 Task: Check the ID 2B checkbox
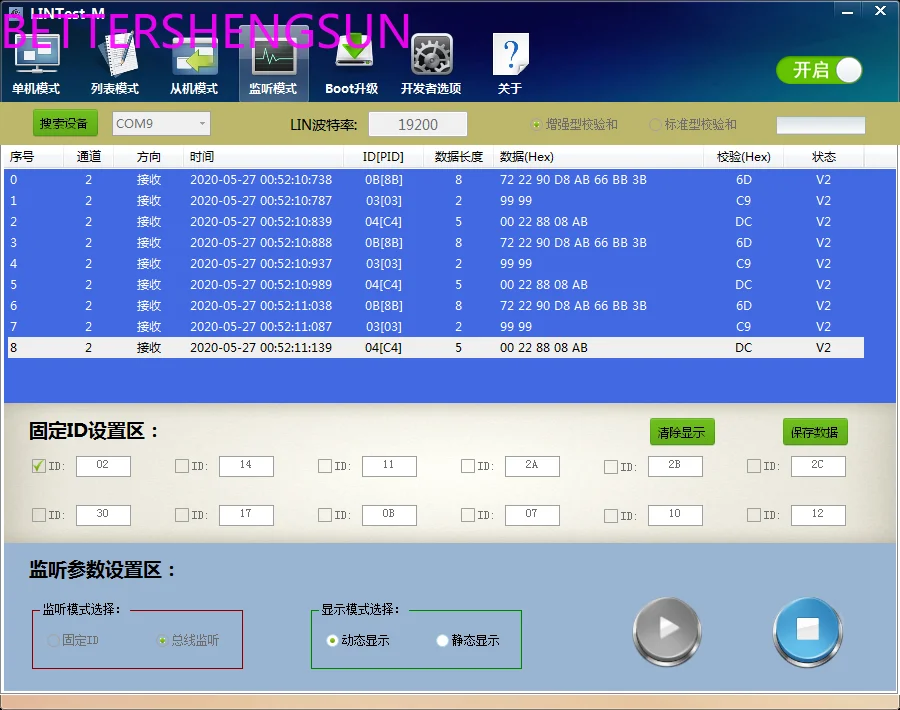pos(610,467)
